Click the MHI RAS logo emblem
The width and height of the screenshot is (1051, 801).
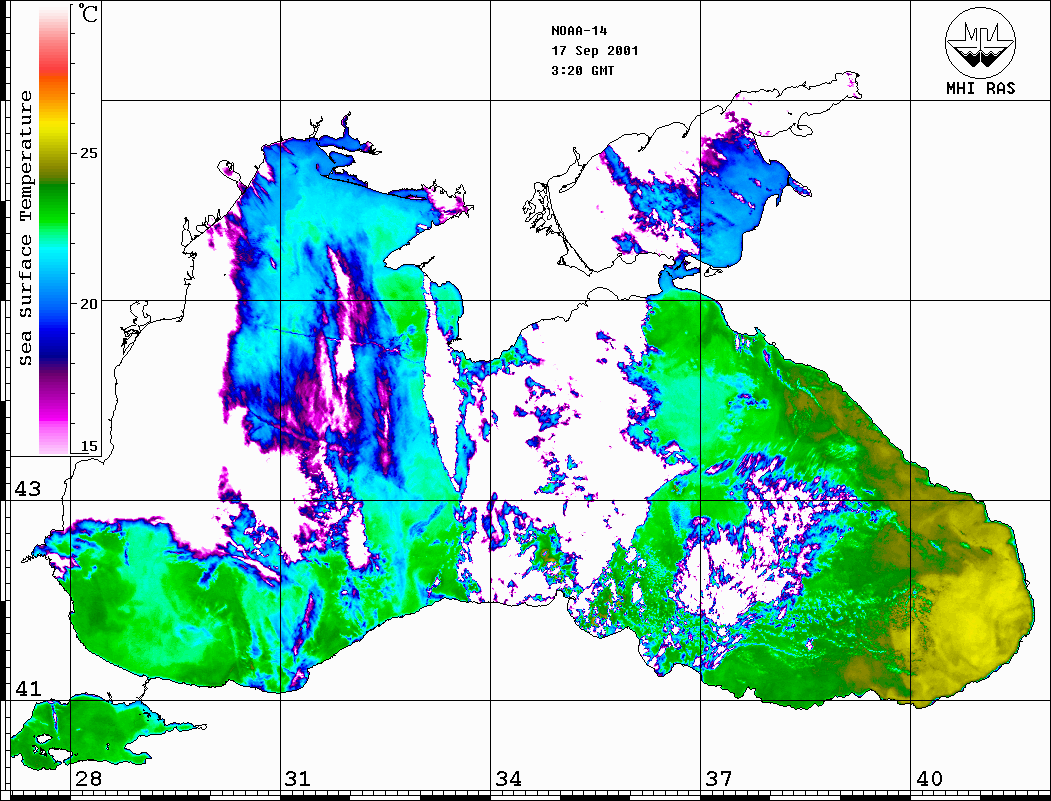pyautogui.click(x=980, y=42)
